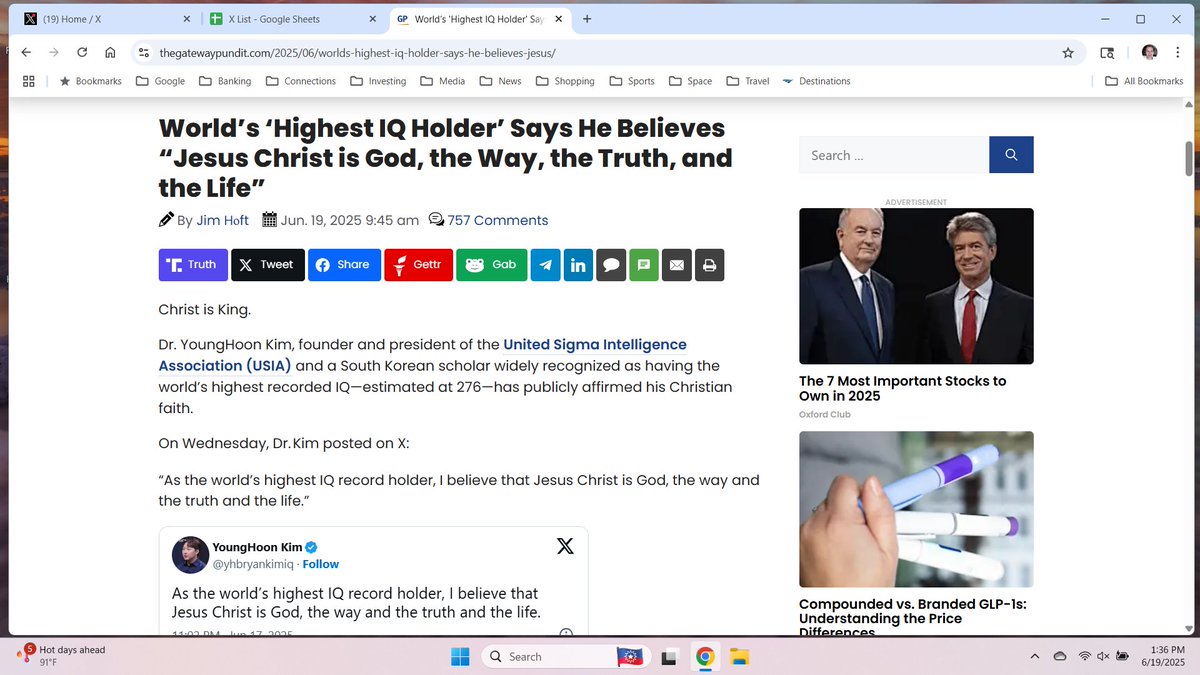Open the starred Bookmarks shortcut

(90, 81)
